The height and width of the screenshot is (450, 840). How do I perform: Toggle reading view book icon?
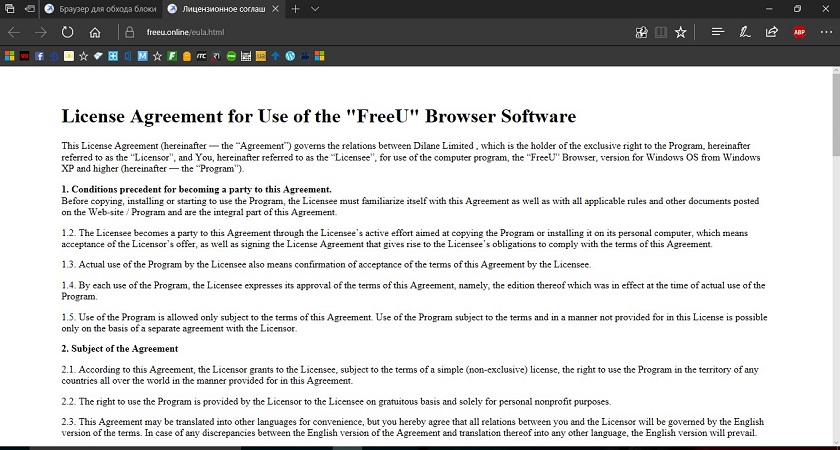(661, 33)
